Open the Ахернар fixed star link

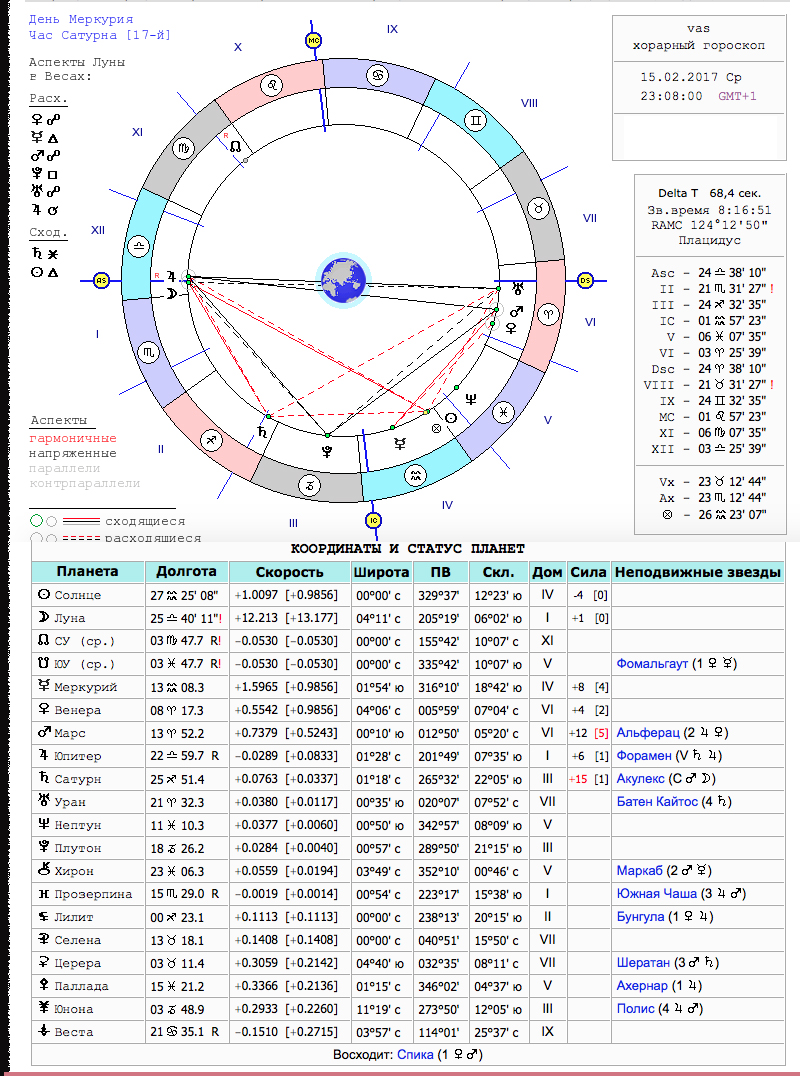[642, 985]
